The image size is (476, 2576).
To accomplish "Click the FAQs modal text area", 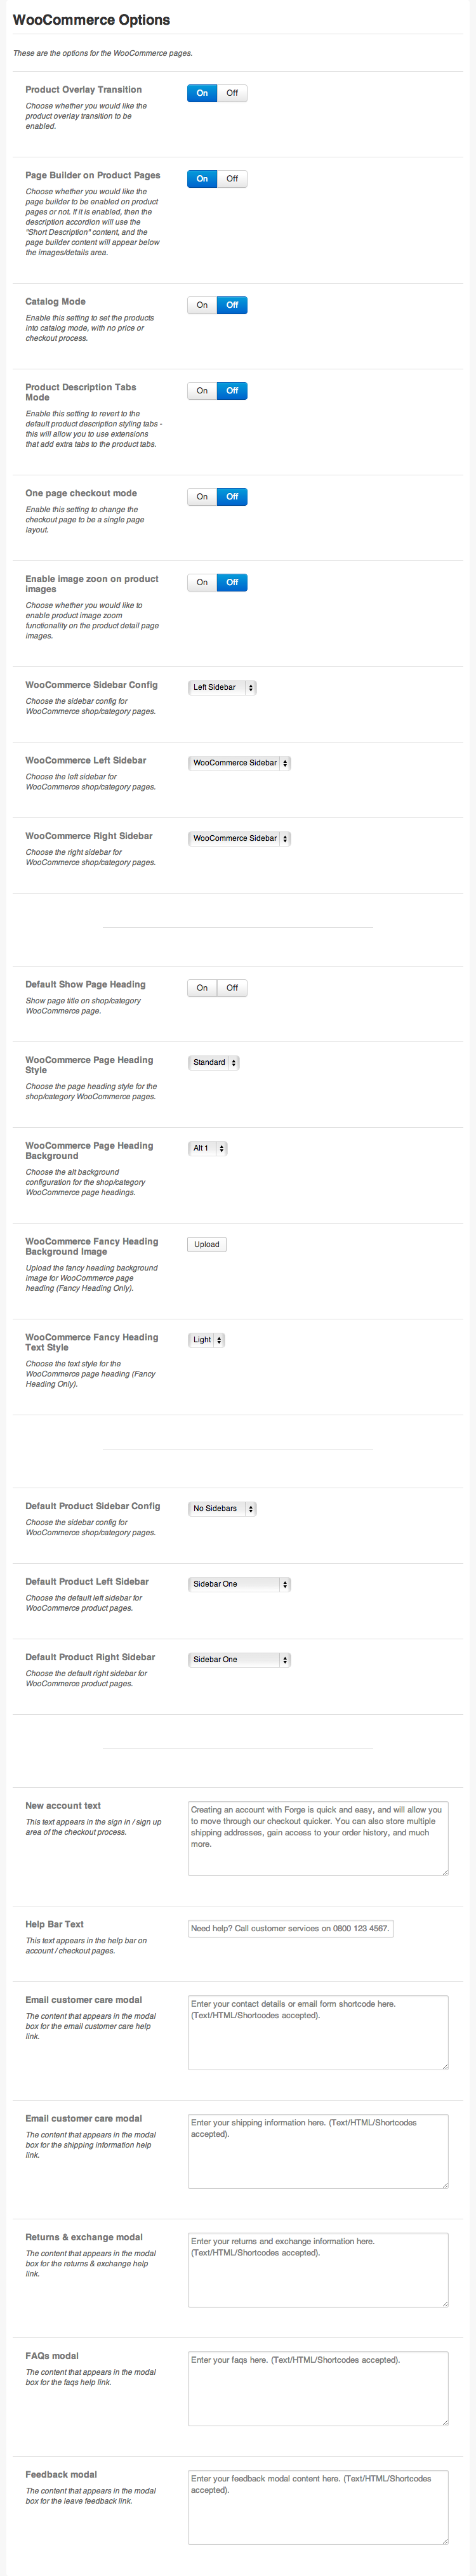I will click(318, 2389).
